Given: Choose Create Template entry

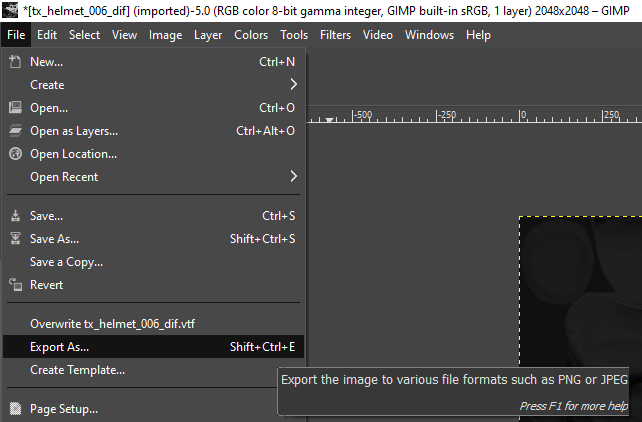Looking at the screenshot, I should point(78,370).
